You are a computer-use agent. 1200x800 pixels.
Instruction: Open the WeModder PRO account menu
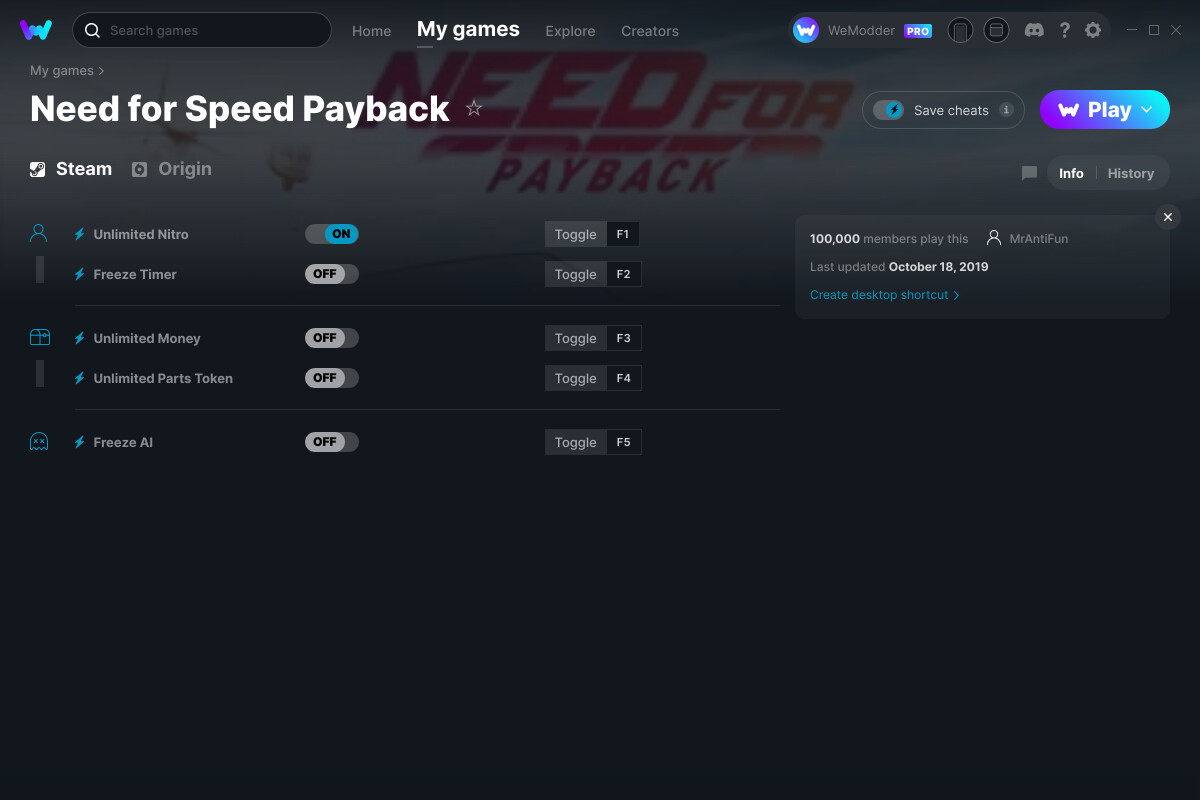click(863, 31)
